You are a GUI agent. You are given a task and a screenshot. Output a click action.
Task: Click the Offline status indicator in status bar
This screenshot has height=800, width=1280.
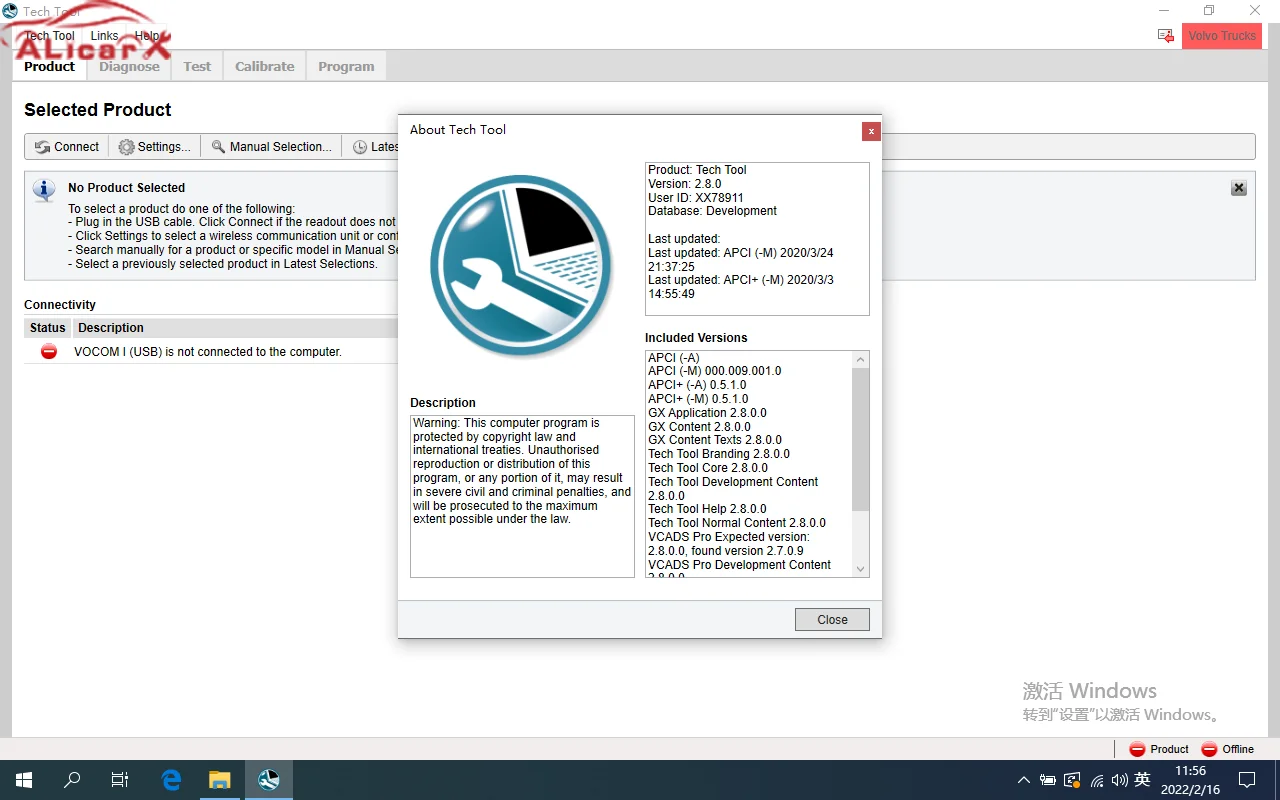tap(1227, 749)
